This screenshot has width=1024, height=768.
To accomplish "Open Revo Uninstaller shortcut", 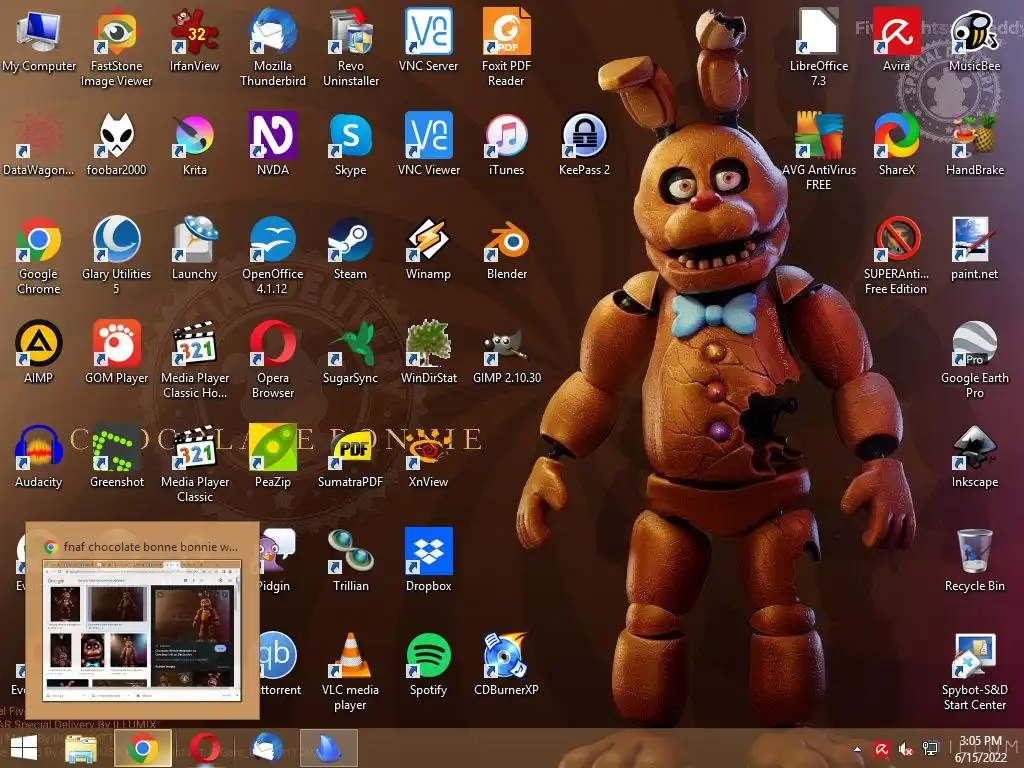I will click(351, 47).
